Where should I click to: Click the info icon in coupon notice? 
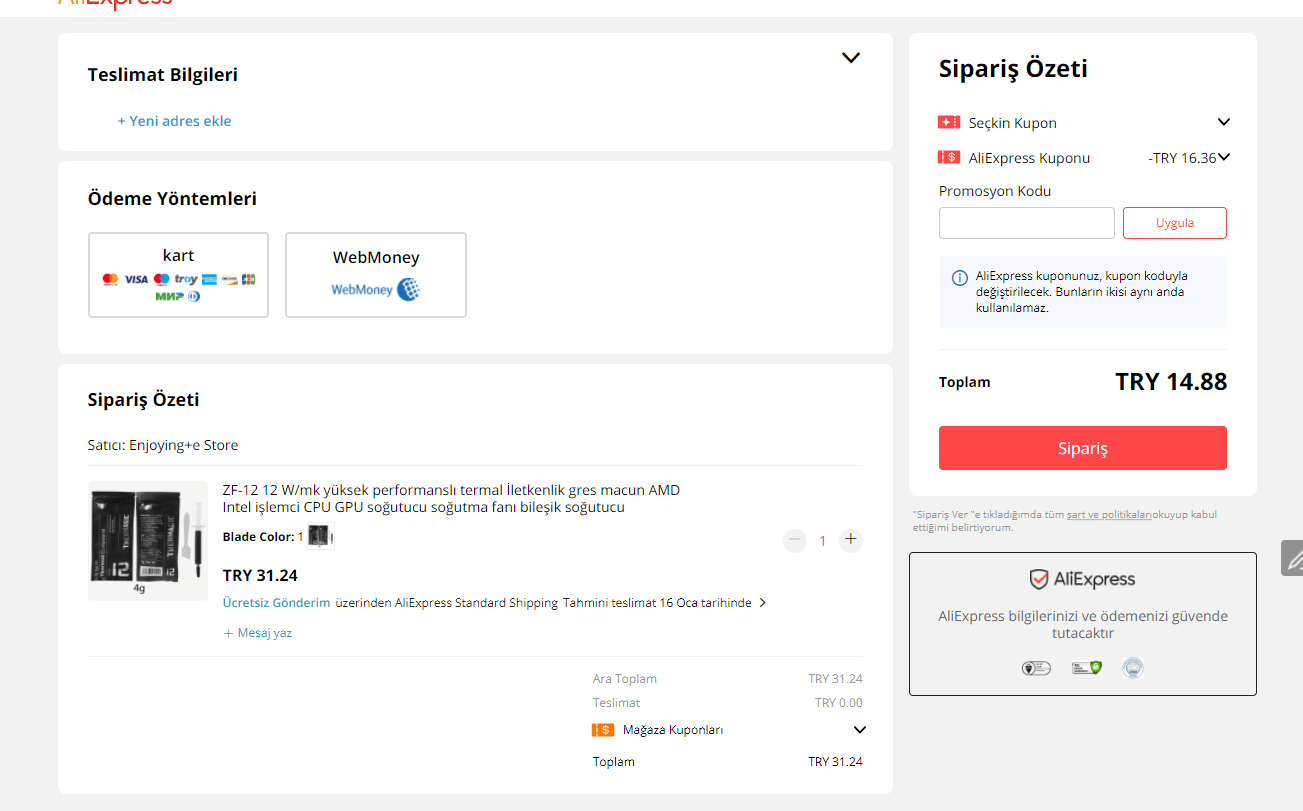click(x=959, y=277)
